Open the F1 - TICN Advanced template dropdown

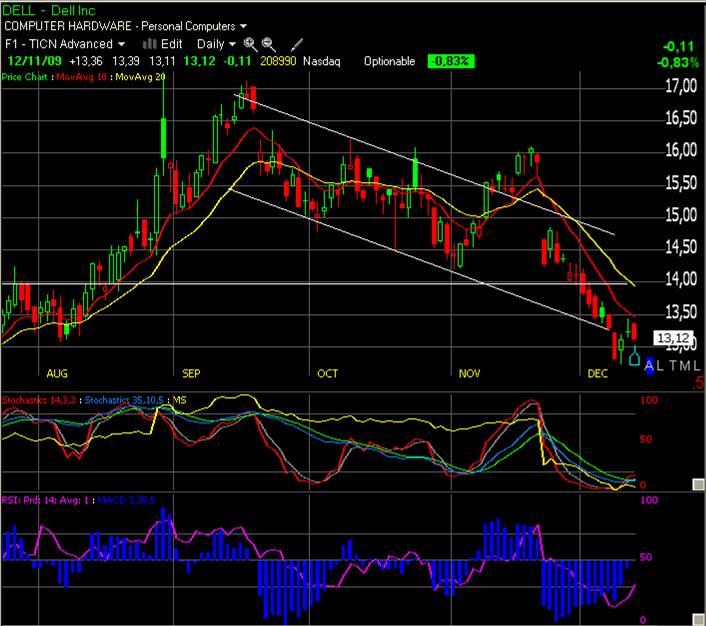(122, 44)
